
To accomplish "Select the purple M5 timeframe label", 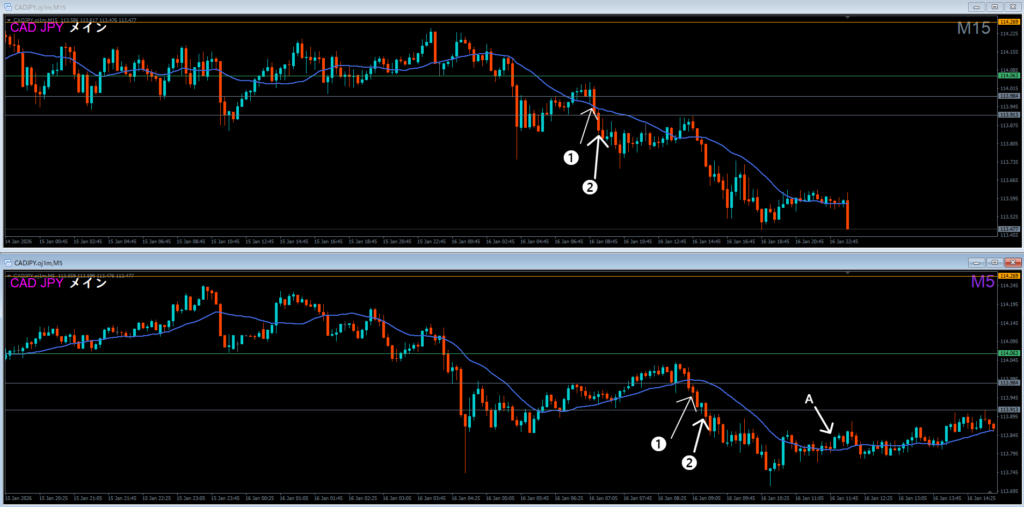I will point(982,282).
